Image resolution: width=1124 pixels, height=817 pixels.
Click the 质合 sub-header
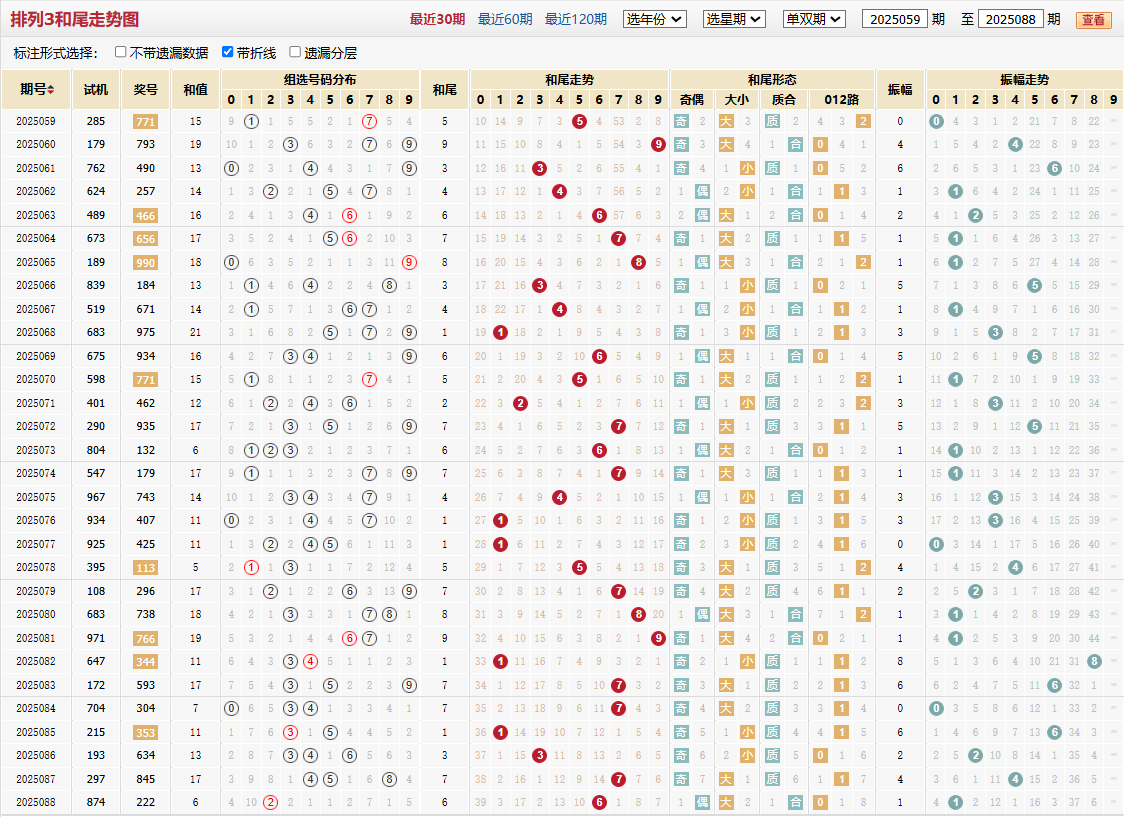(x=784, y=100)
